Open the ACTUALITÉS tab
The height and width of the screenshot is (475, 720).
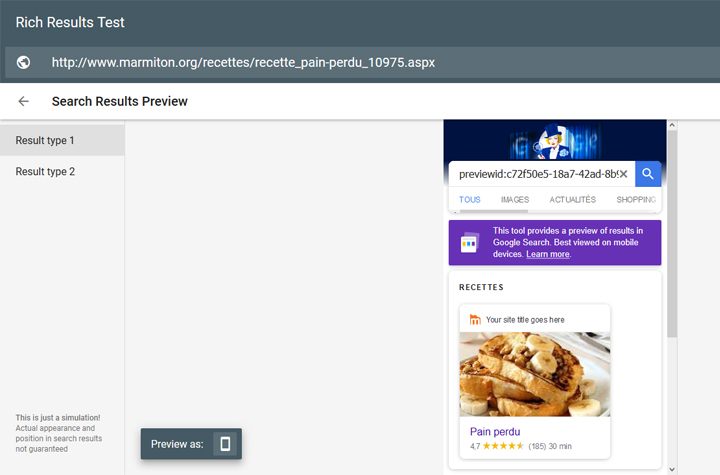tap(572, 200)
